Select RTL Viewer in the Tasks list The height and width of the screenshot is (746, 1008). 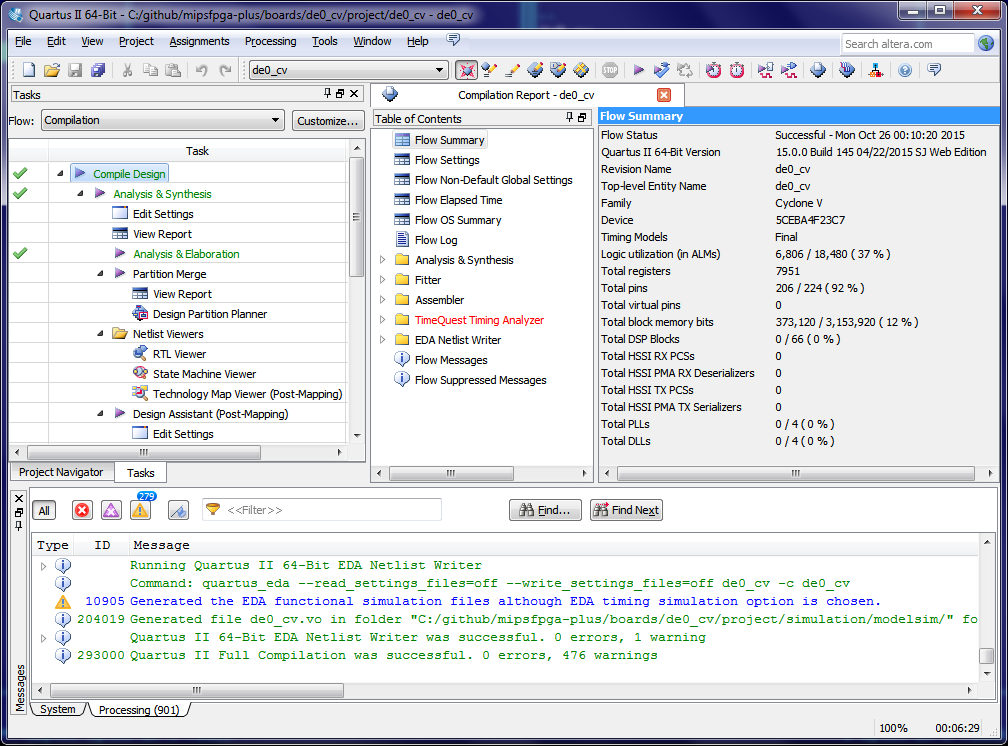179,354
